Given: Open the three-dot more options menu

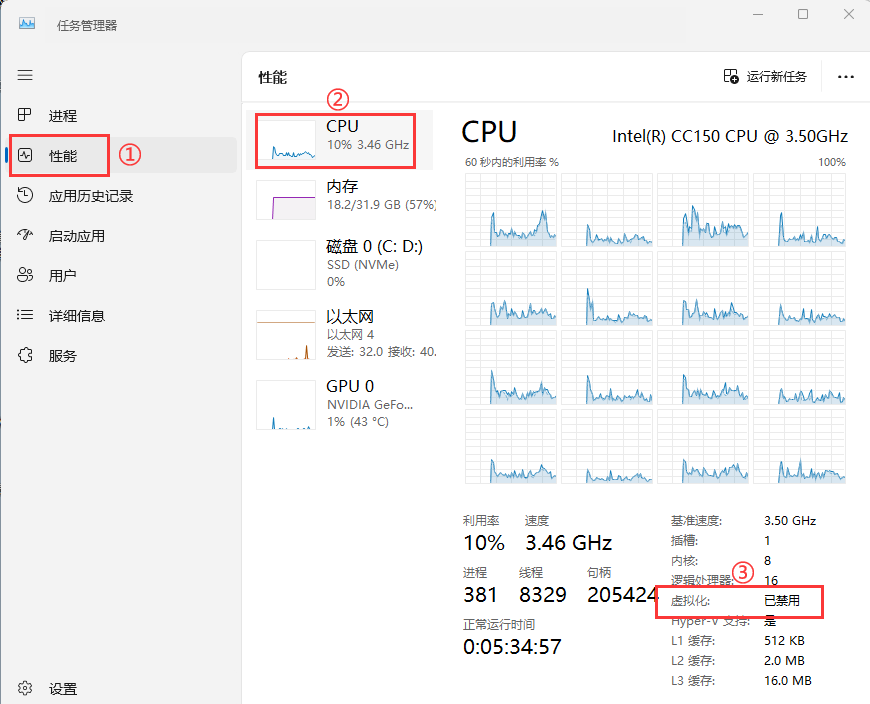Looking at the screenshot, I should (846, 77).
